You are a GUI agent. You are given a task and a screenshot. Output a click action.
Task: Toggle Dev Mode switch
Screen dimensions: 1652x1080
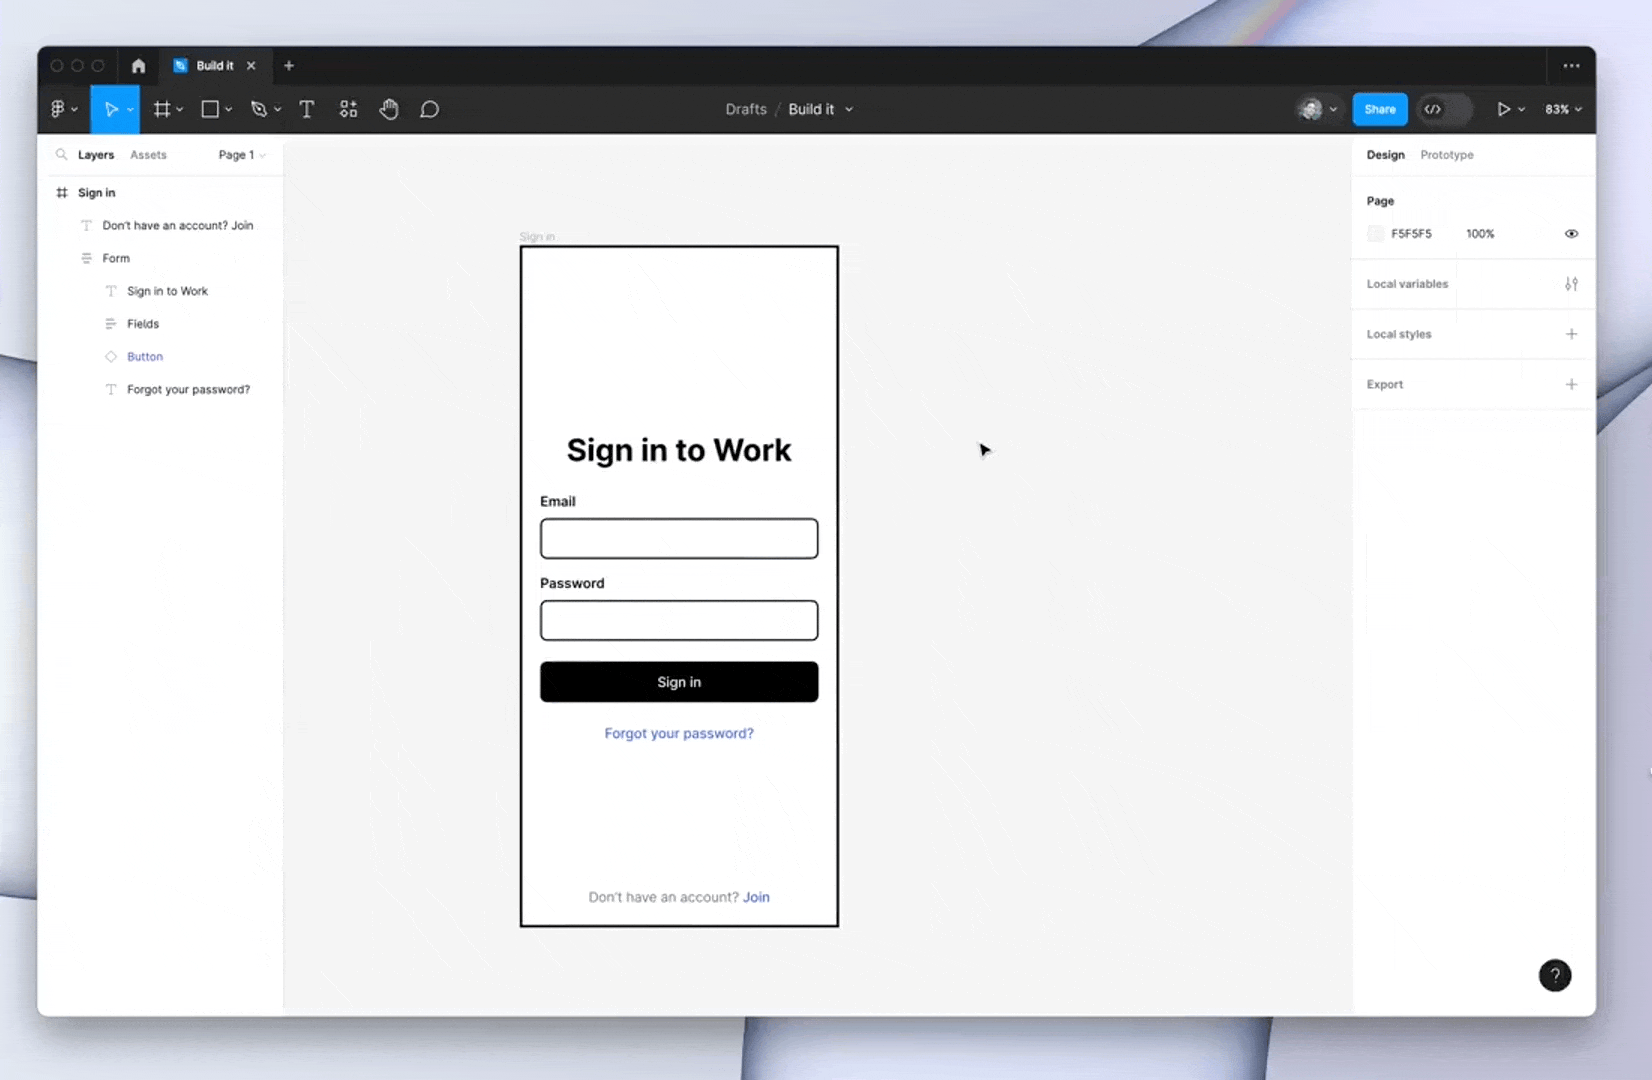[x=1444, y=110]
